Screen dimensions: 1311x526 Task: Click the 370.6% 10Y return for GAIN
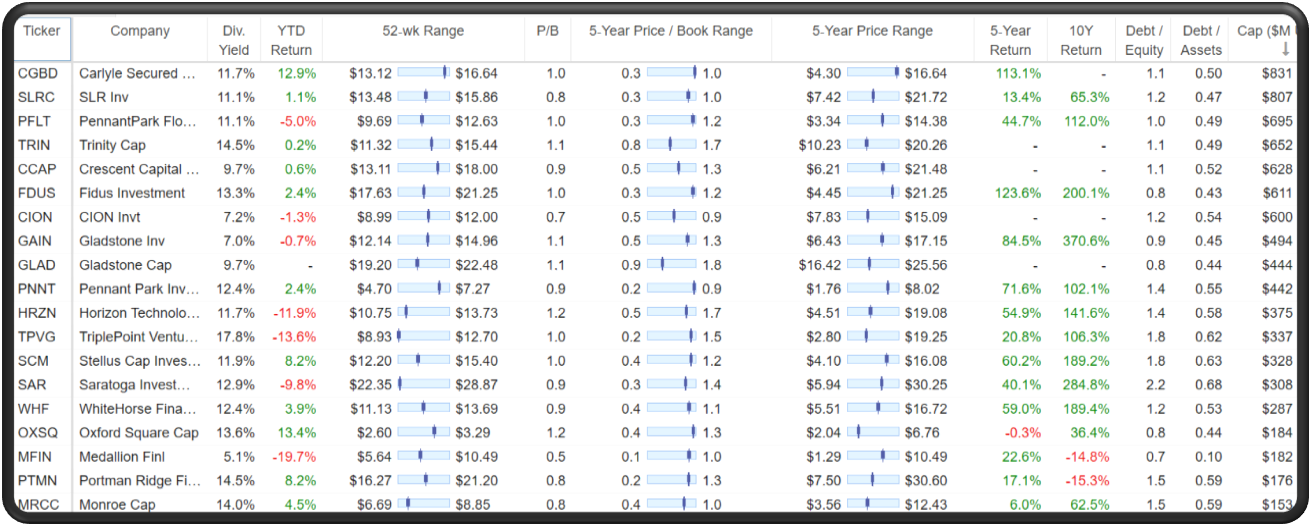(1085, 241)
